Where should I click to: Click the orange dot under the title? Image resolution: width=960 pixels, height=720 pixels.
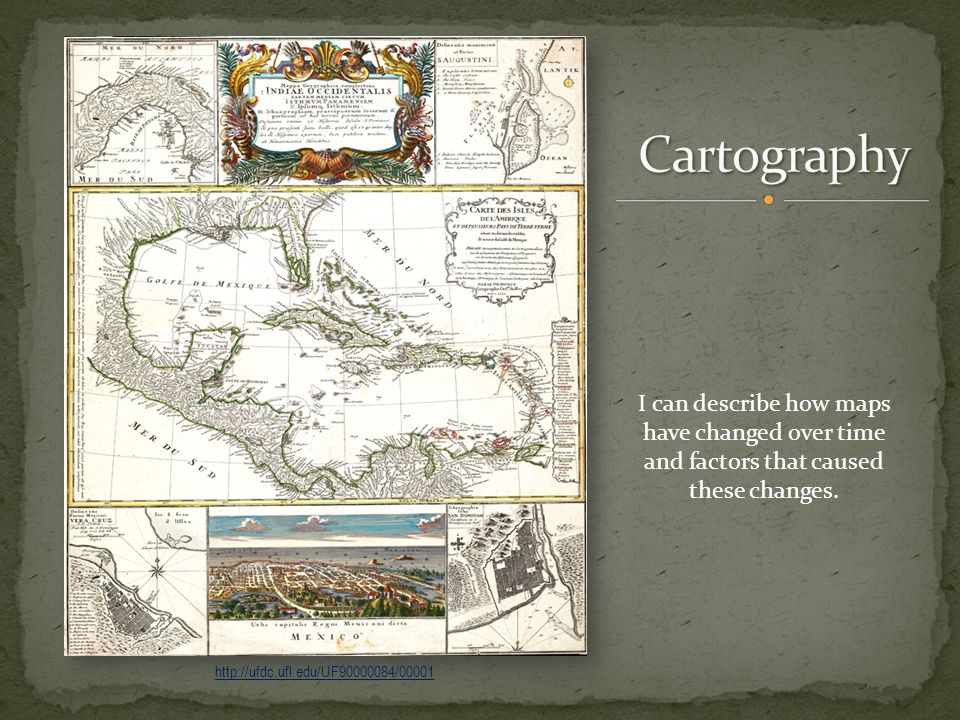(x=769, y=200)
